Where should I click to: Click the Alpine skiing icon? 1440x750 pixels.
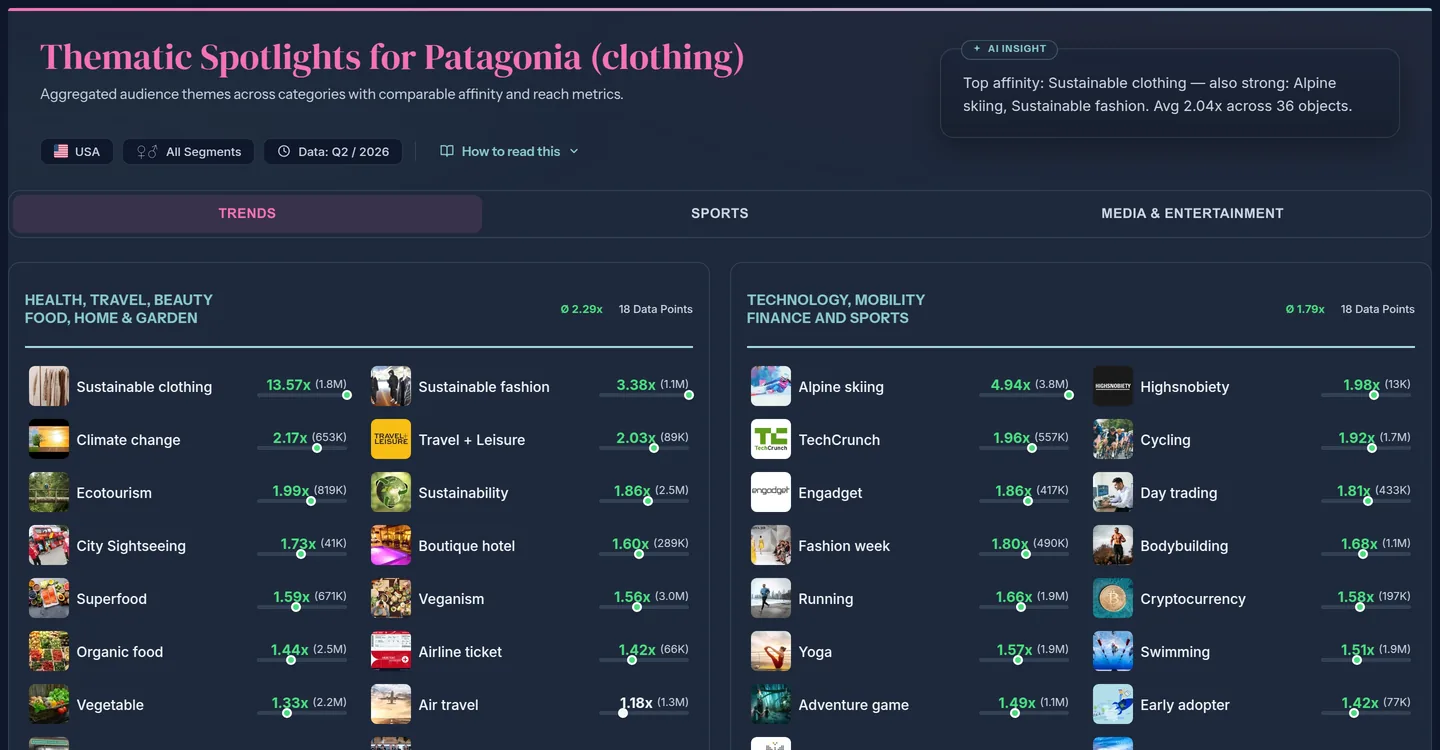[771, 386]
